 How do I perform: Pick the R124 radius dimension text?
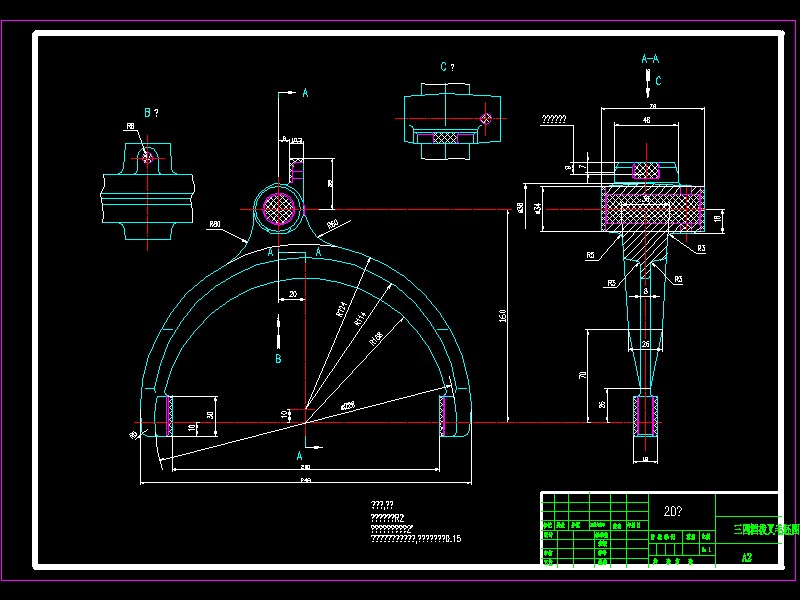pyautogui.click(x=342, y=309)
